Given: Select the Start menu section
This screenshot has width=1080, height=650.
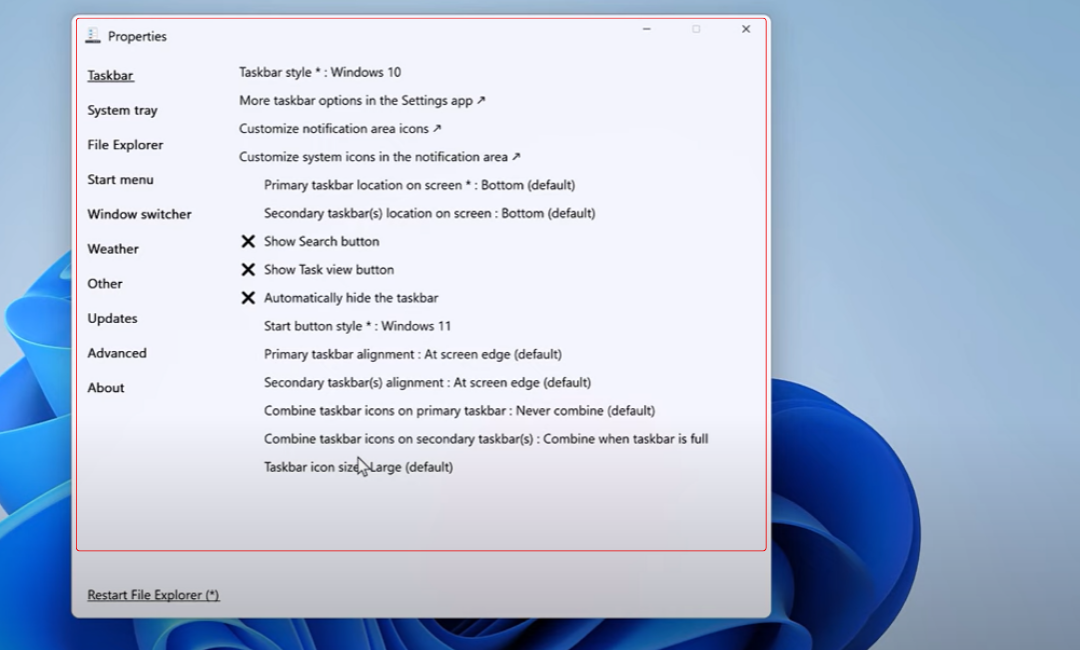Looking at the screenshot, I should 120,180.
